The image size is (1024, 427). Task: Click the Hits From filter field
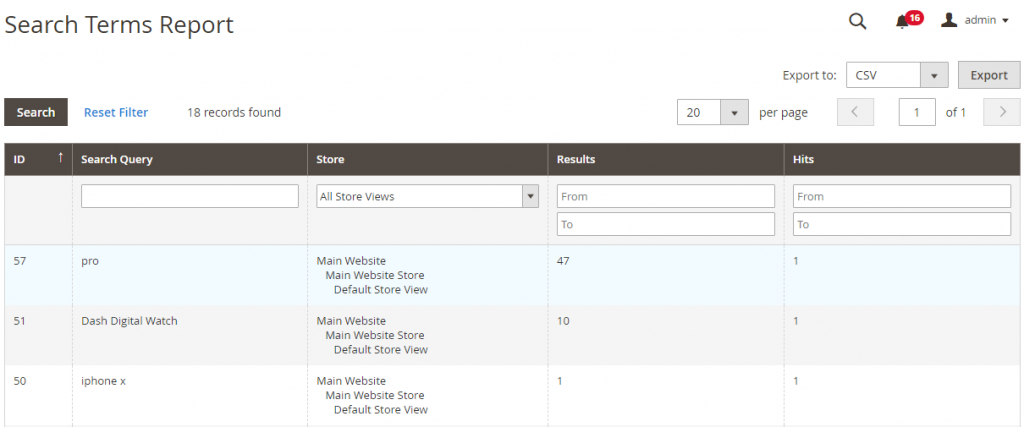(902, 196)
